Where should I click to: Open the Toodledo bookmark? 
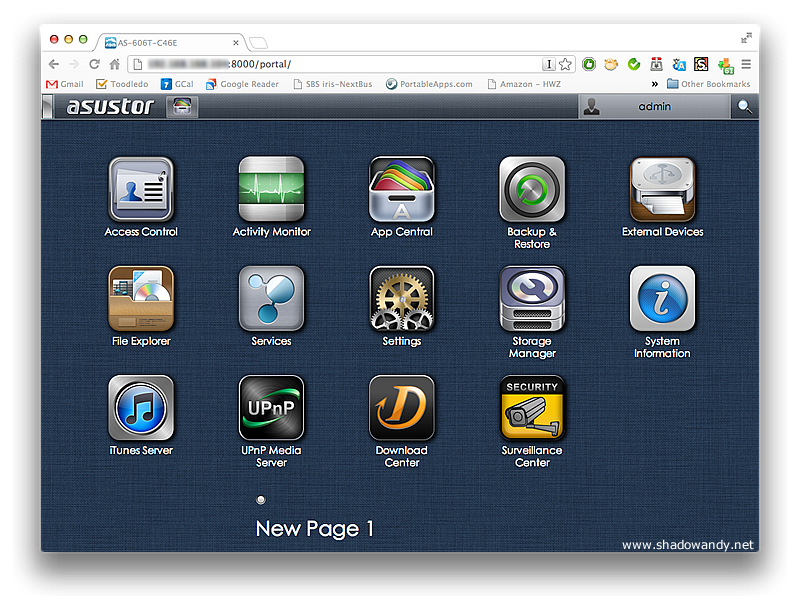point(122,84)
